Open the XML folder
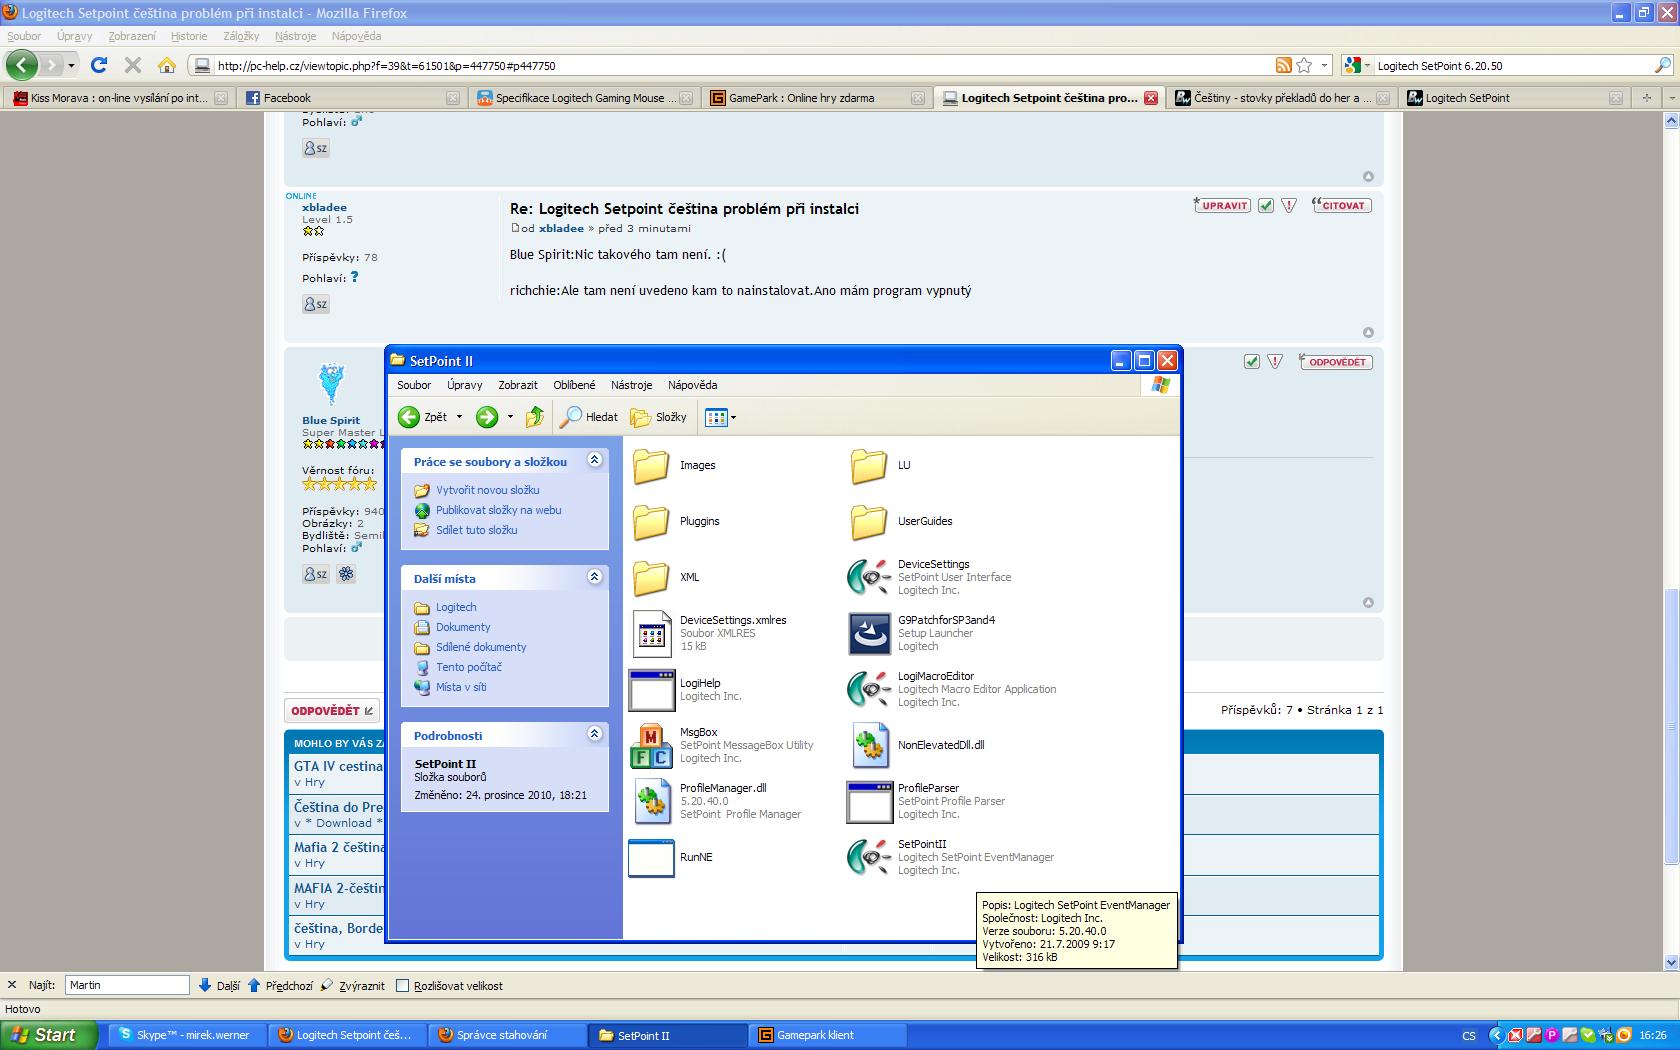 pos(651,577)
